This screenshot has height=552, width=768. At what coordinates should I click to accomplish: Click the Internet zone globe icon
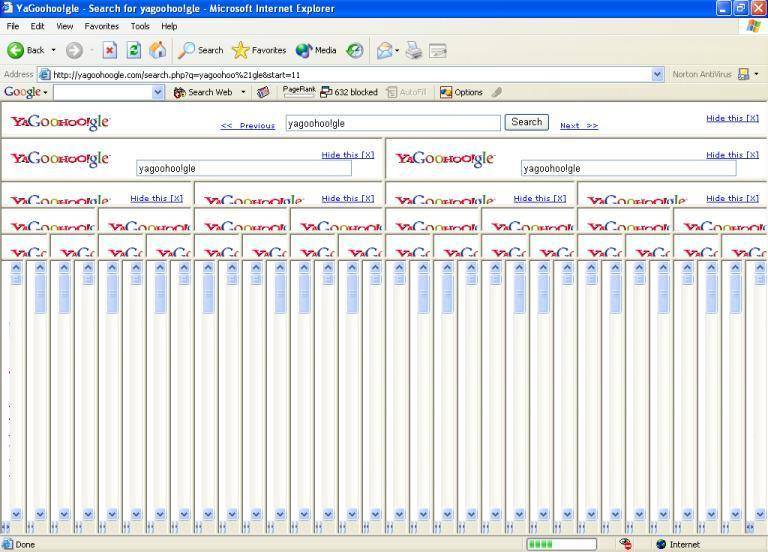(x=661, y=544)
